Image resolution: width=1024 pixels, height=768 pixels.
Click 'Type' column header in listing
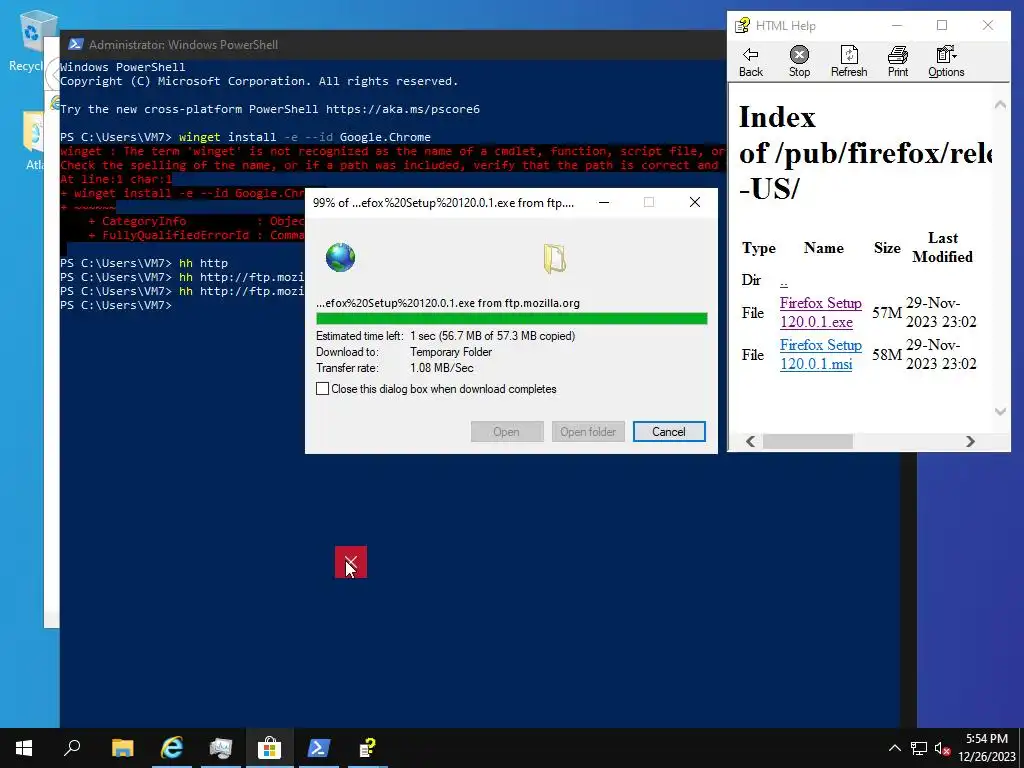(x=759, y=248)
